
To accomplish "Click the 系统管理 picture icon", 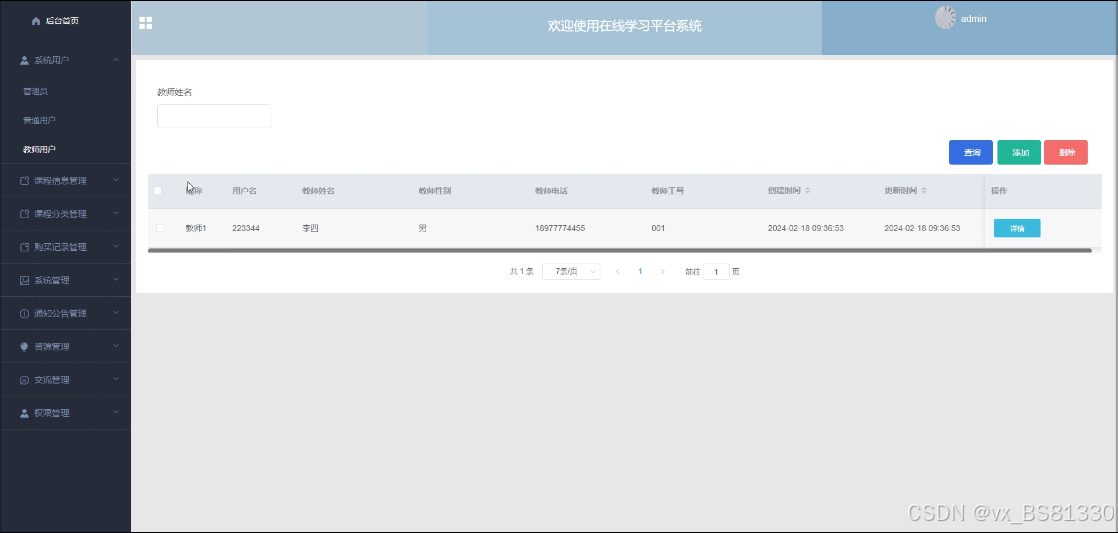I will click(x=25, y=281).
